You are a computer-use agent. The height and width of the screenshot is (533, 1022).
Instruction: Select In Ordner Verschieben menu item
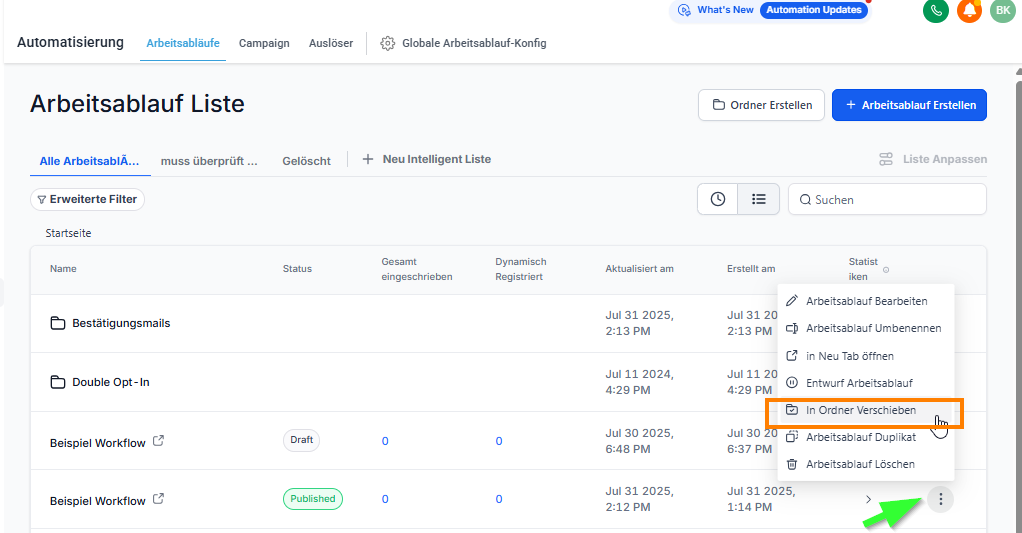click(866, 411)
